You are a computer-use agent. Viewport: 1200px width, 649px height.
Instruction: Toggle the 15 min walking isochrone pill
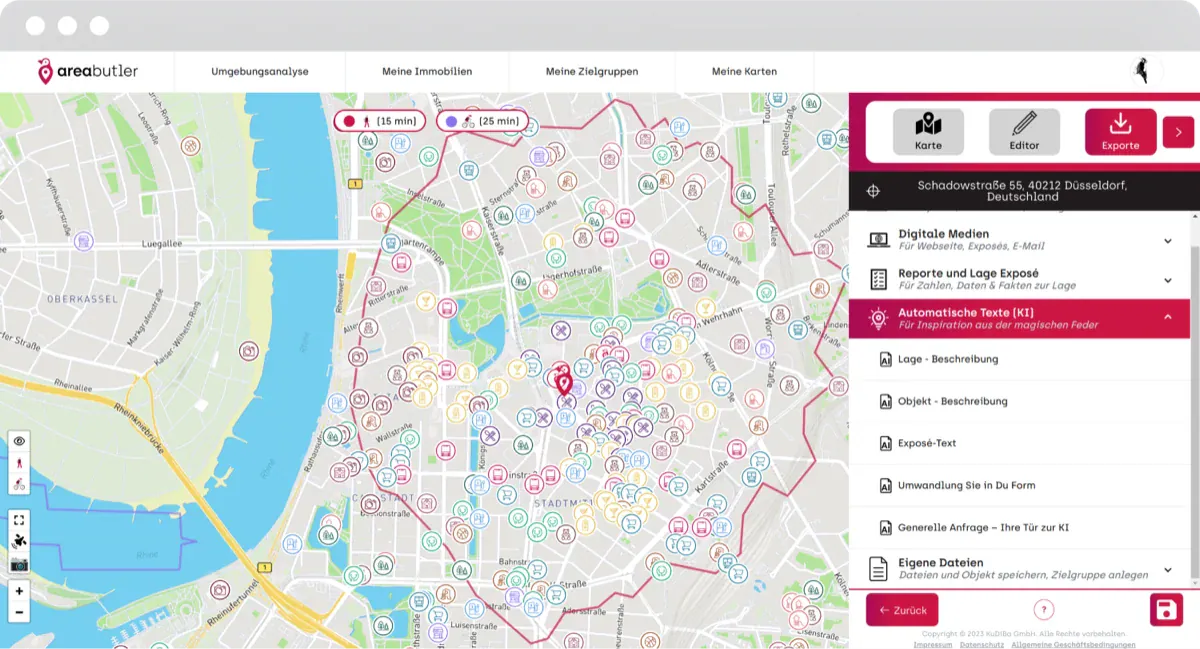pyautogui.click(x=379, y=121)
